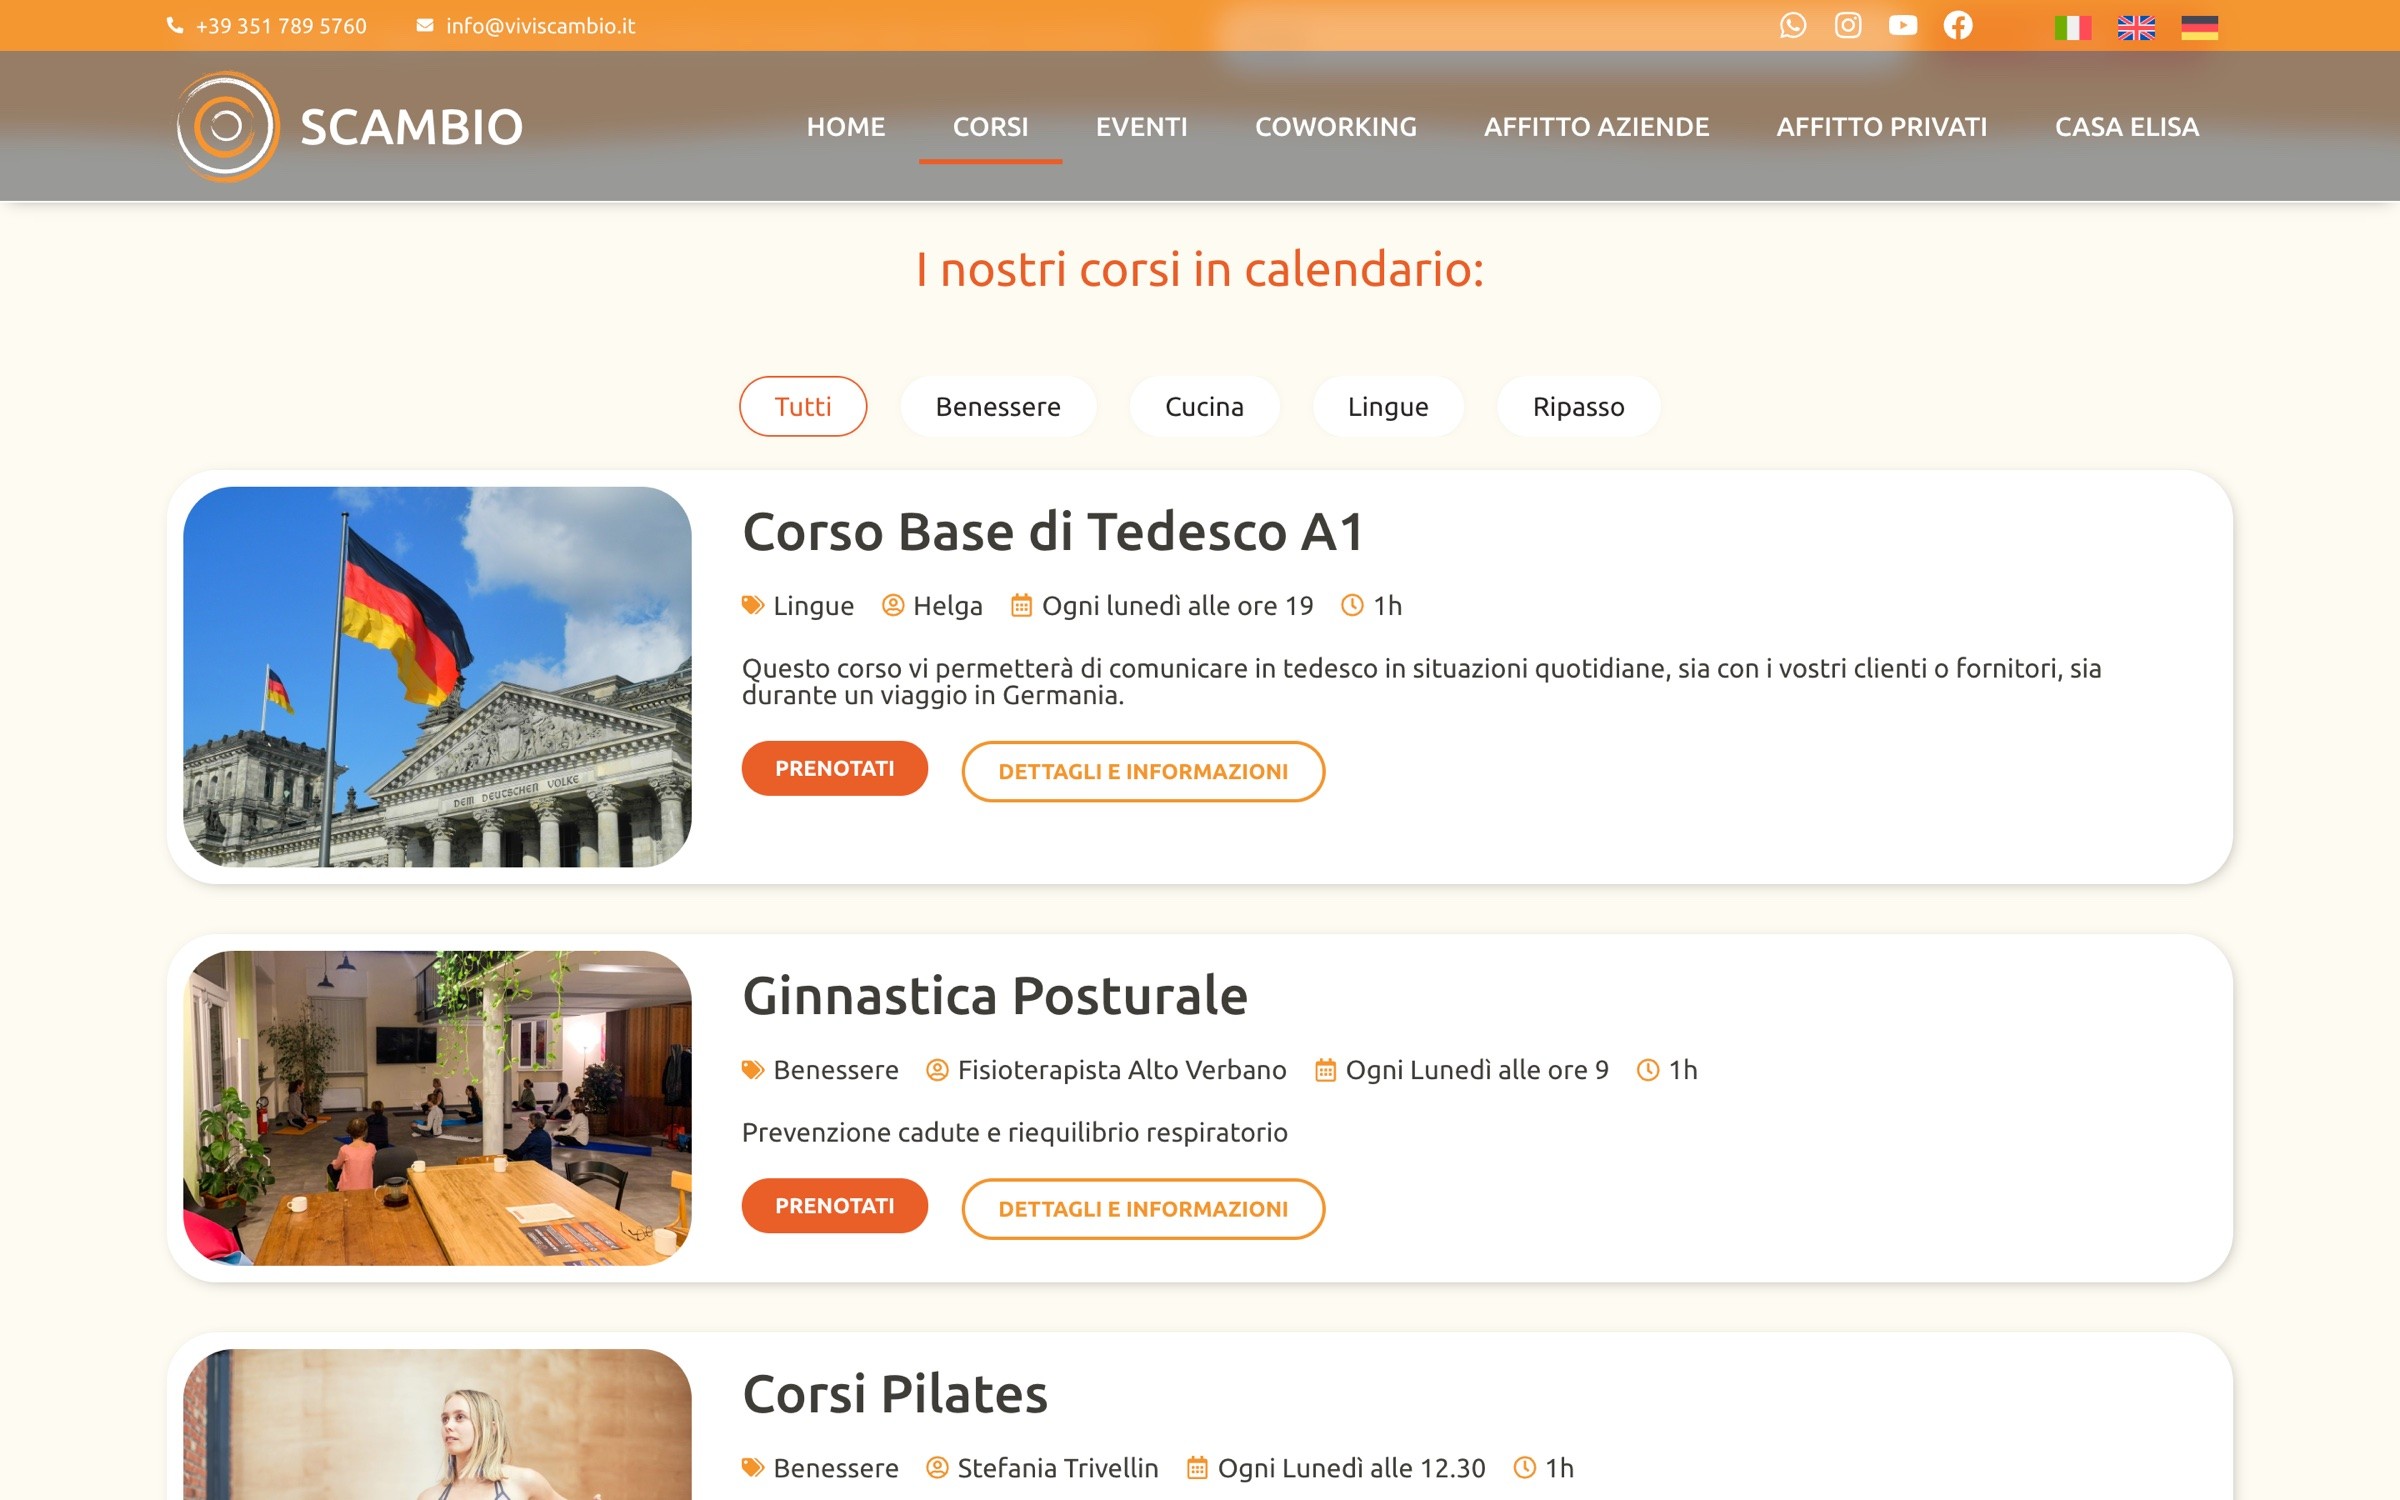Open the German flag course thumbnail
Image resolution: width=2400 pixels, height=1500 pixels.
(437, 677)
